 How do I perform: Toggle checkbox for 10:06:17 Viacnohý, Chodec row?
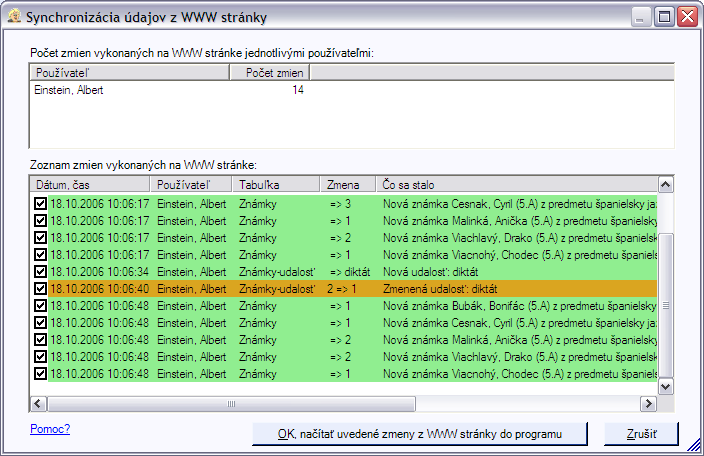40,254
